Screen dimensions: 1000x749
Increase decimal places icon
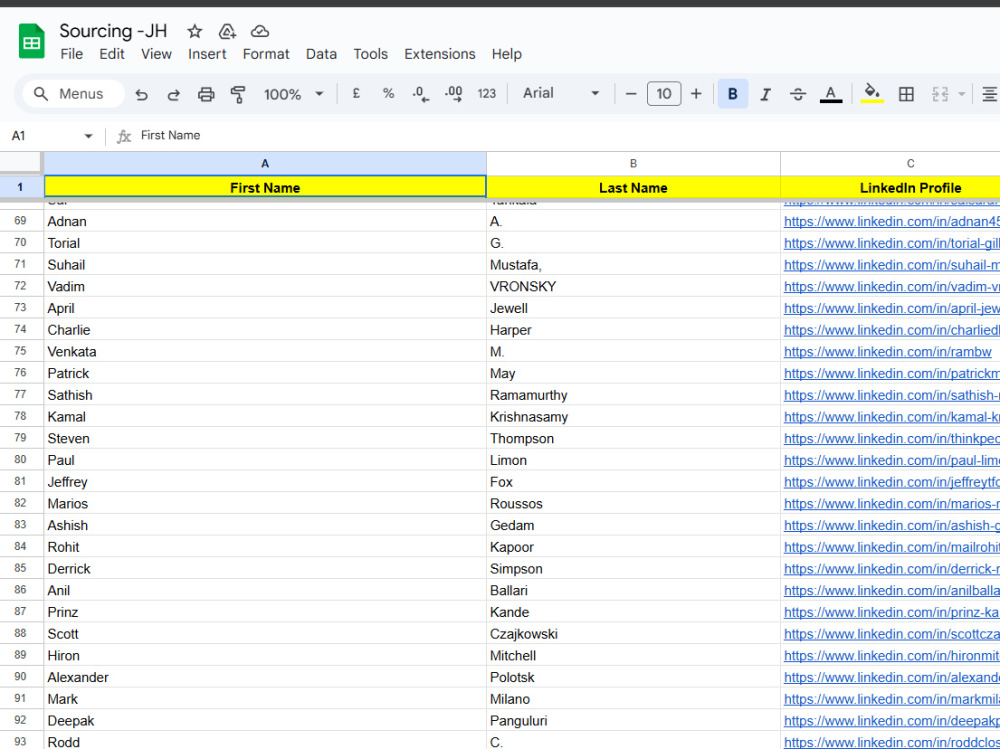tap(453, 94)
